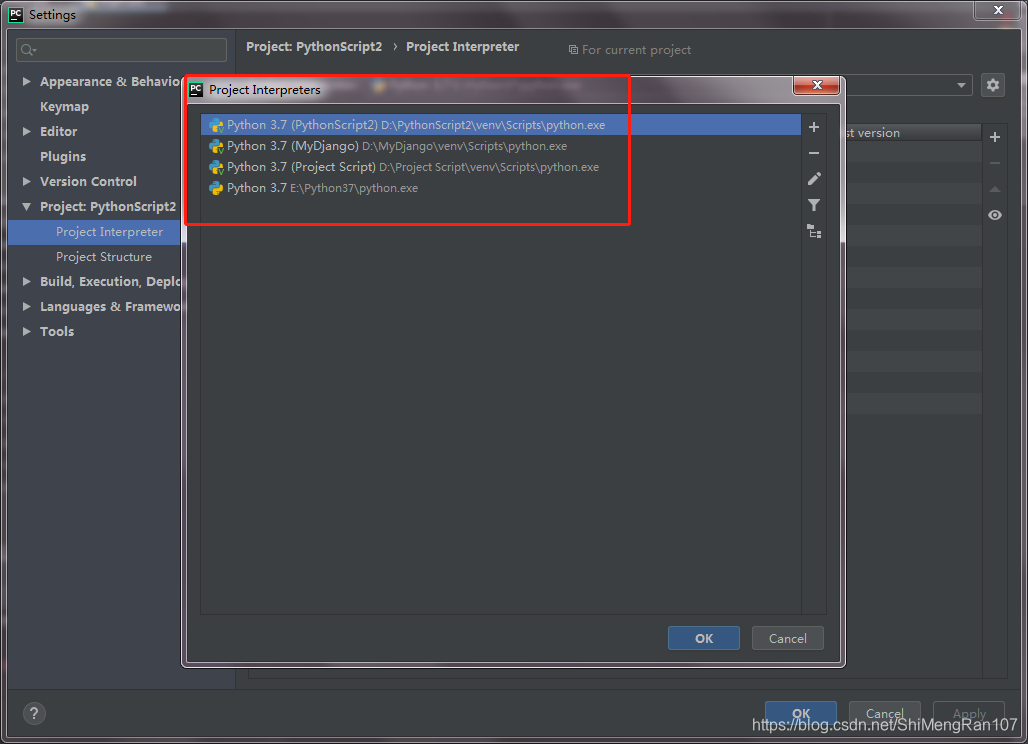The image size is (1028, 744).
Task: Click Apply in the Settings window
Action: 969,713
